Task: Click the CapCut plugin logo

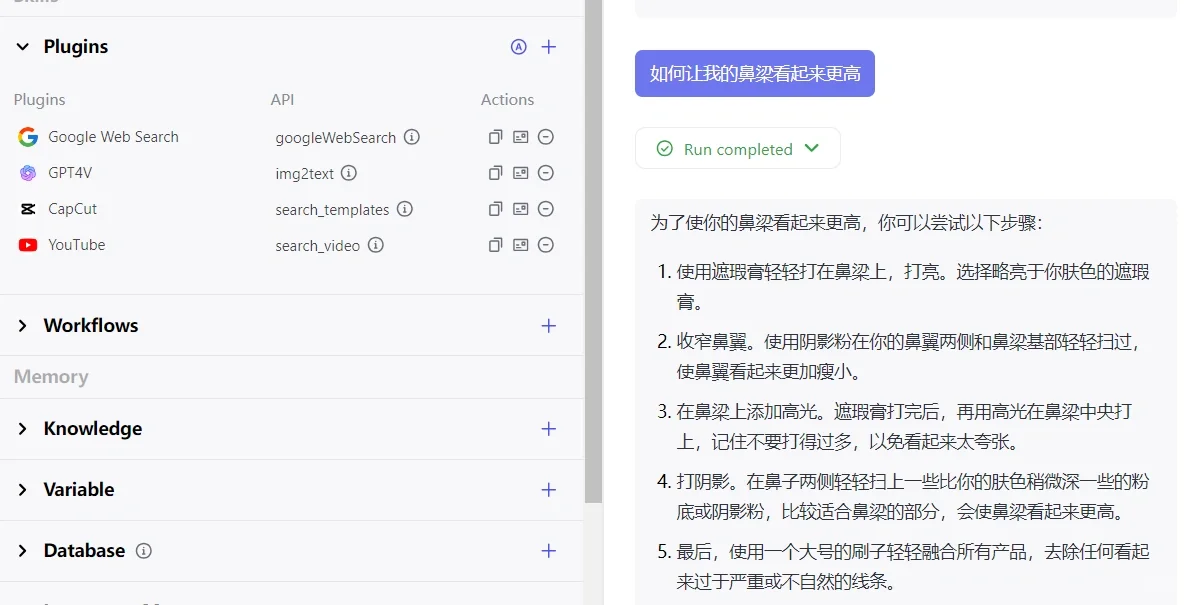Action: pyautogui.click(x=28, y=209)
